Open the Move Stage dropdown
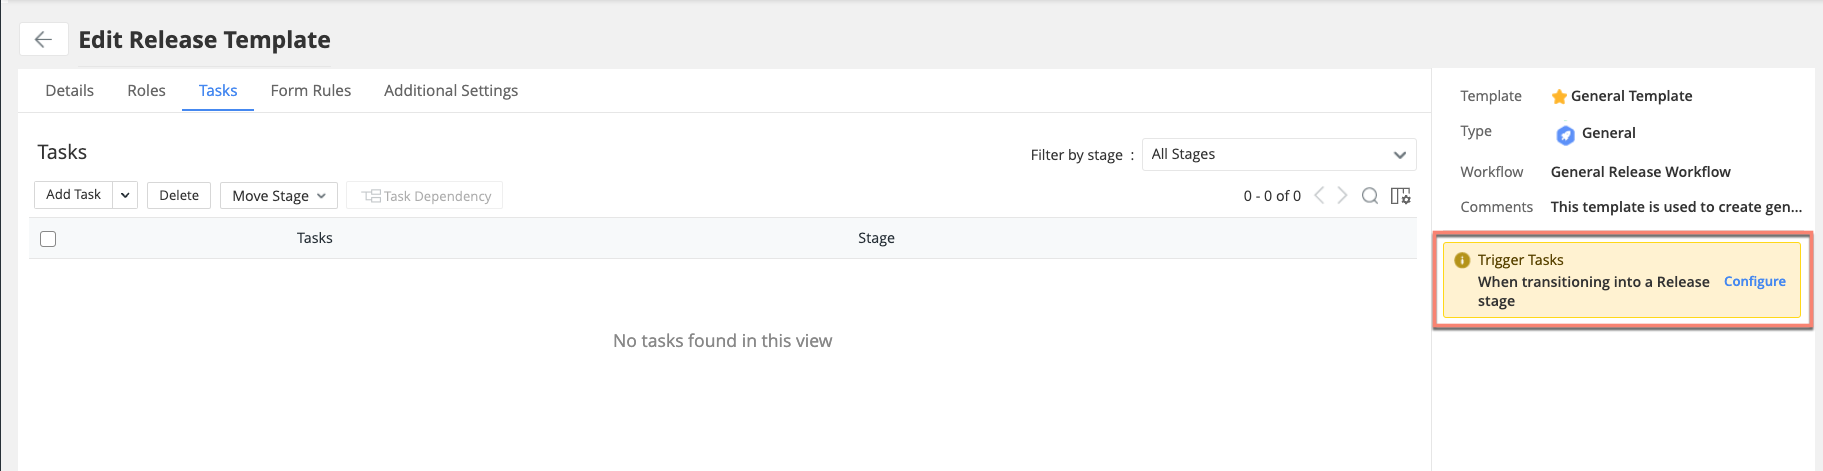The width and height of the screenshot is (1823, 471). coord(278,196)
